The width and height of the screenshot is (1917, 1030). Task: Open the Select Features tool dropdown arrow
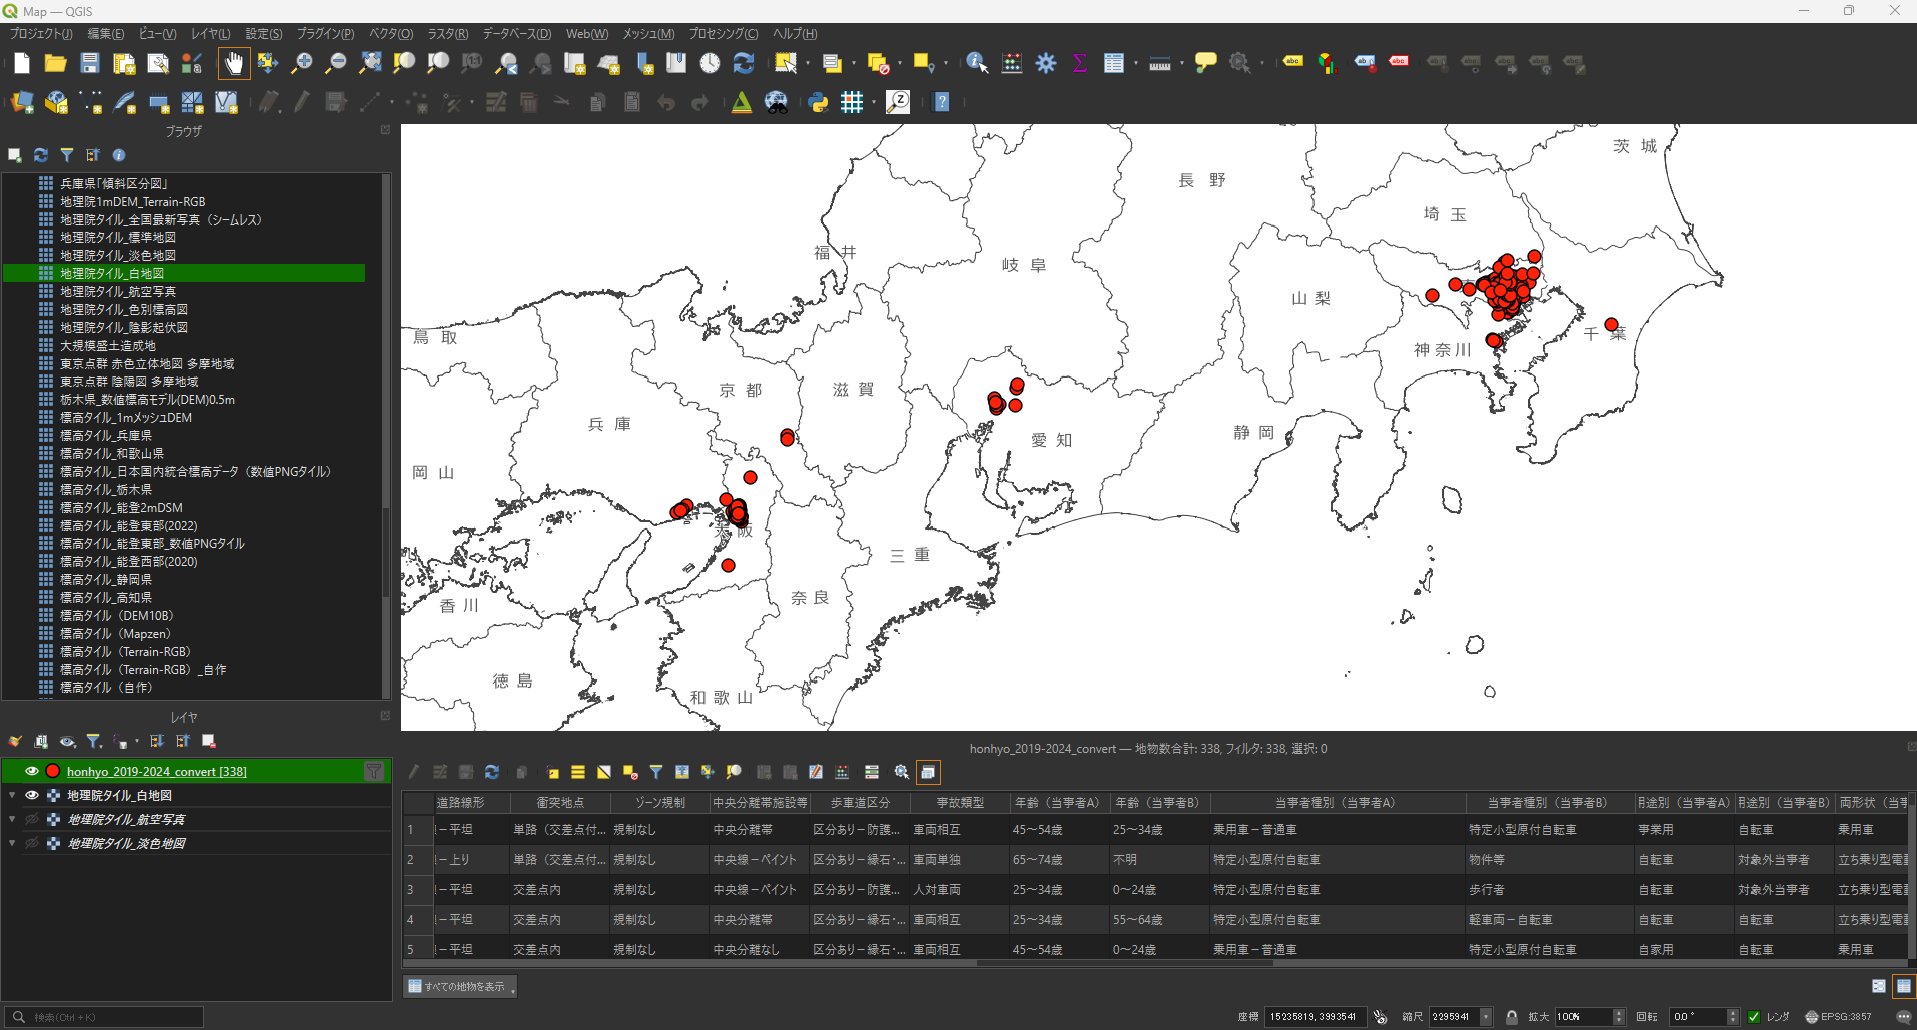(x=808, y=64)
